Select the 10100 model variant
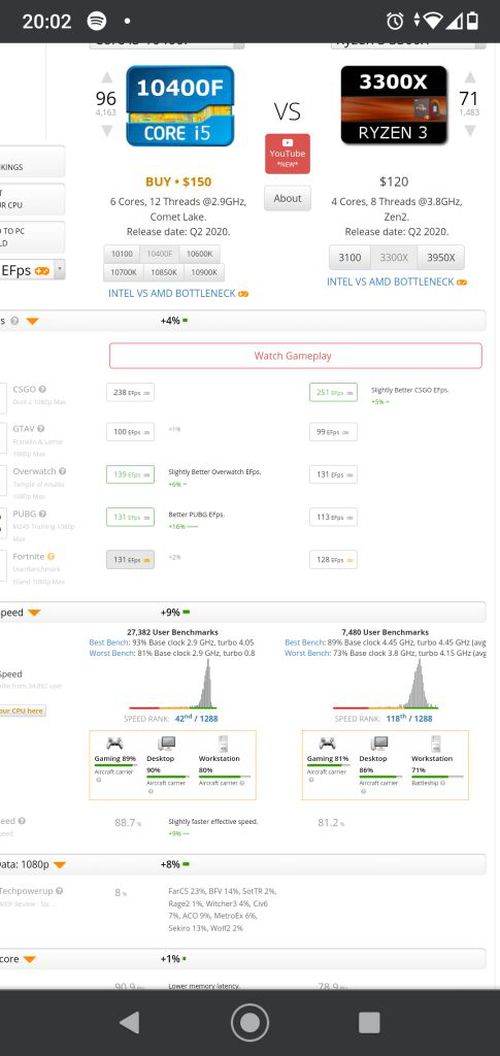The image size is (500, 1056). click(122, 254)
